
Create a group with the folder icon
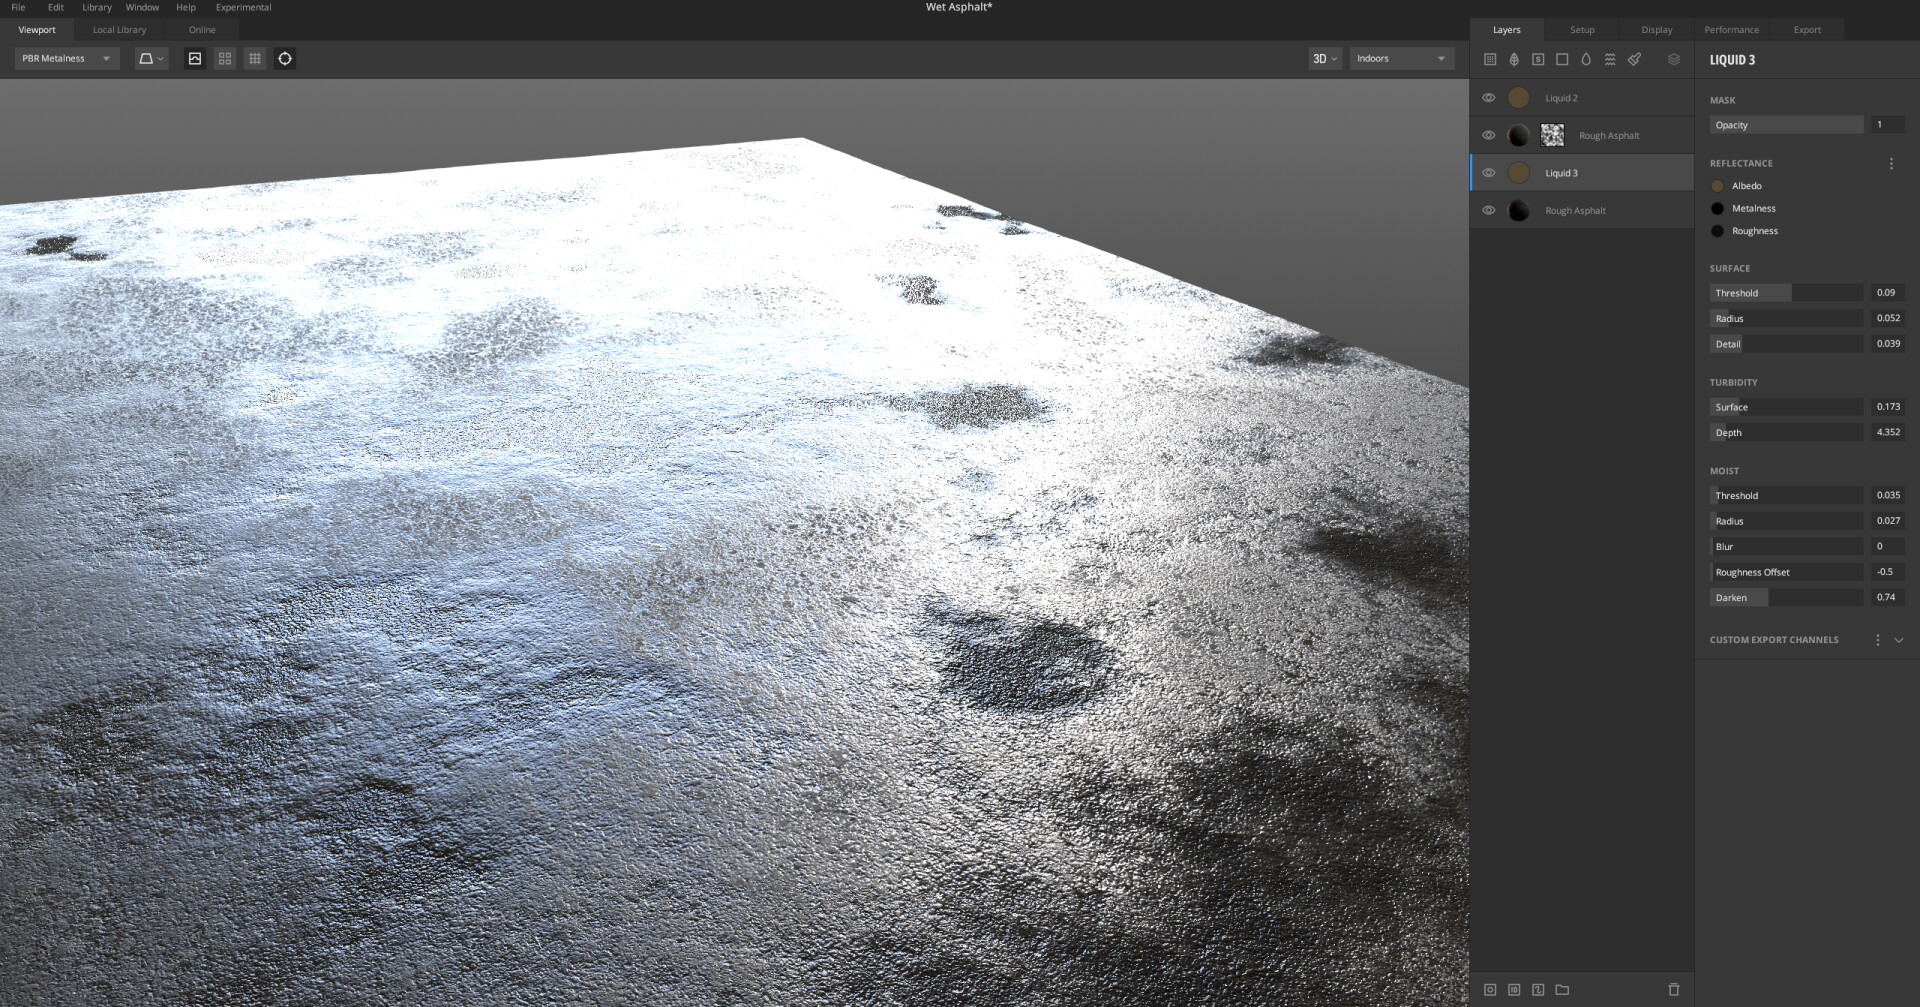pyautogui.click(x=1562, y=990)
